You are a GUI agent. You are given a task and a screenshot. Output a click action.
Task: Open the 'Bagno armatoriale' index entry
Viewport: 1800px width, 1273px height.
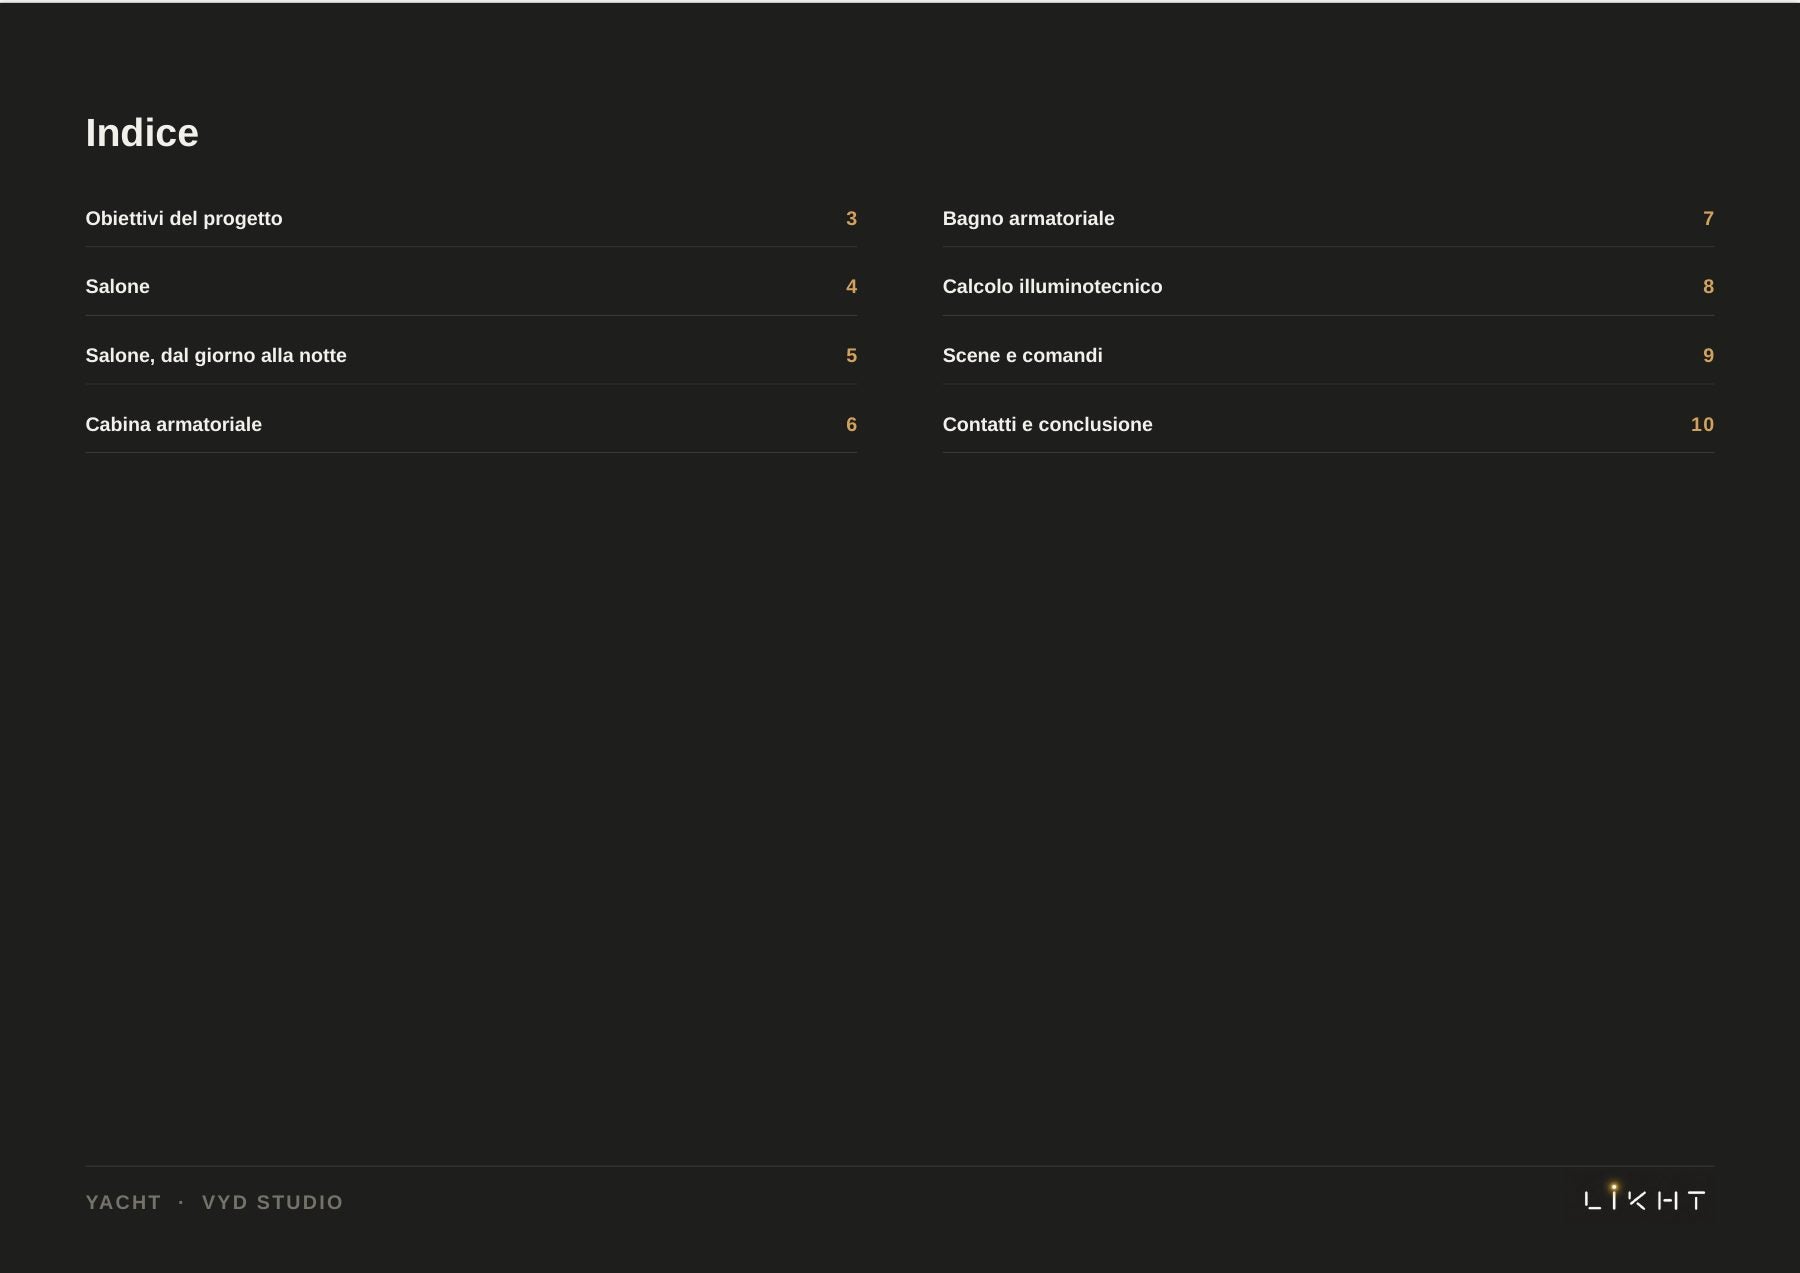(x=1328, y=218)
